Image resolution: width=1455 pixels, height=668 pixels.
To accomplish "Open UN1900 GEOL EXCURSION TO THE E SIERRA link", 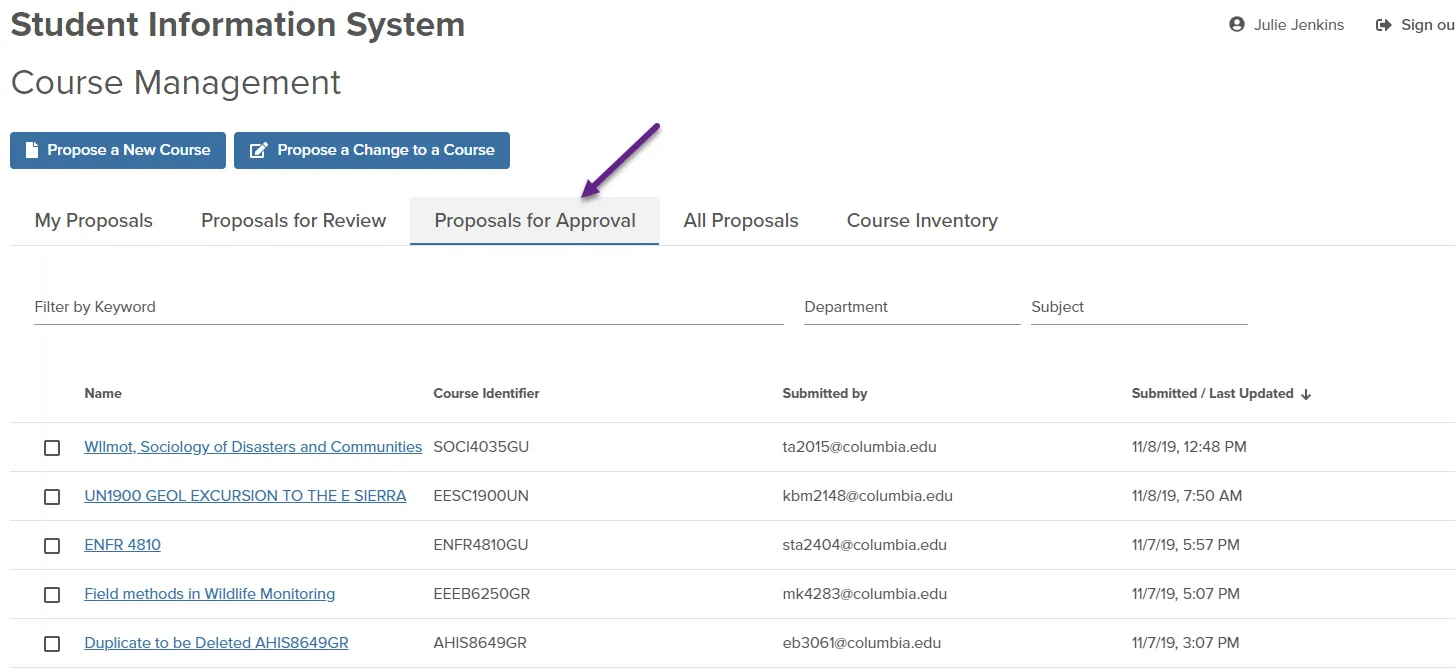I will tap(245, 496).
